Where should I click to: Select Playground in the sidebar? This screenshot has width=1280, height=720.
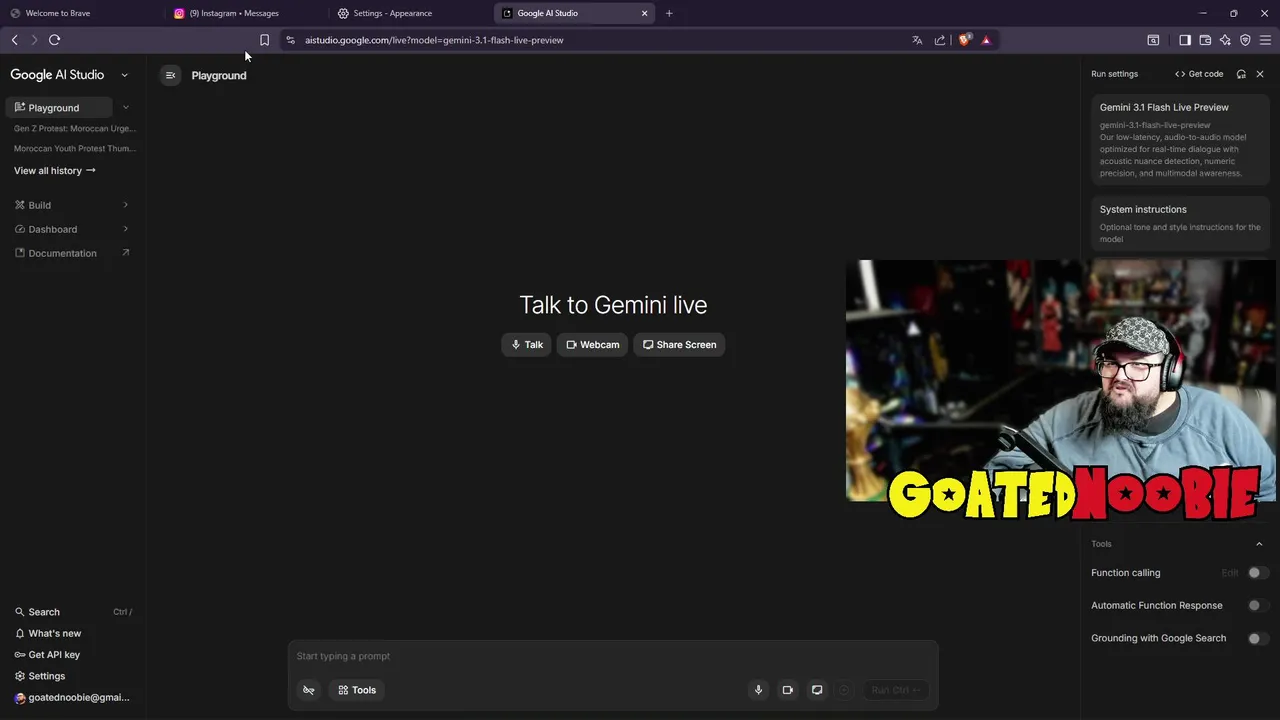coord(58,107)
